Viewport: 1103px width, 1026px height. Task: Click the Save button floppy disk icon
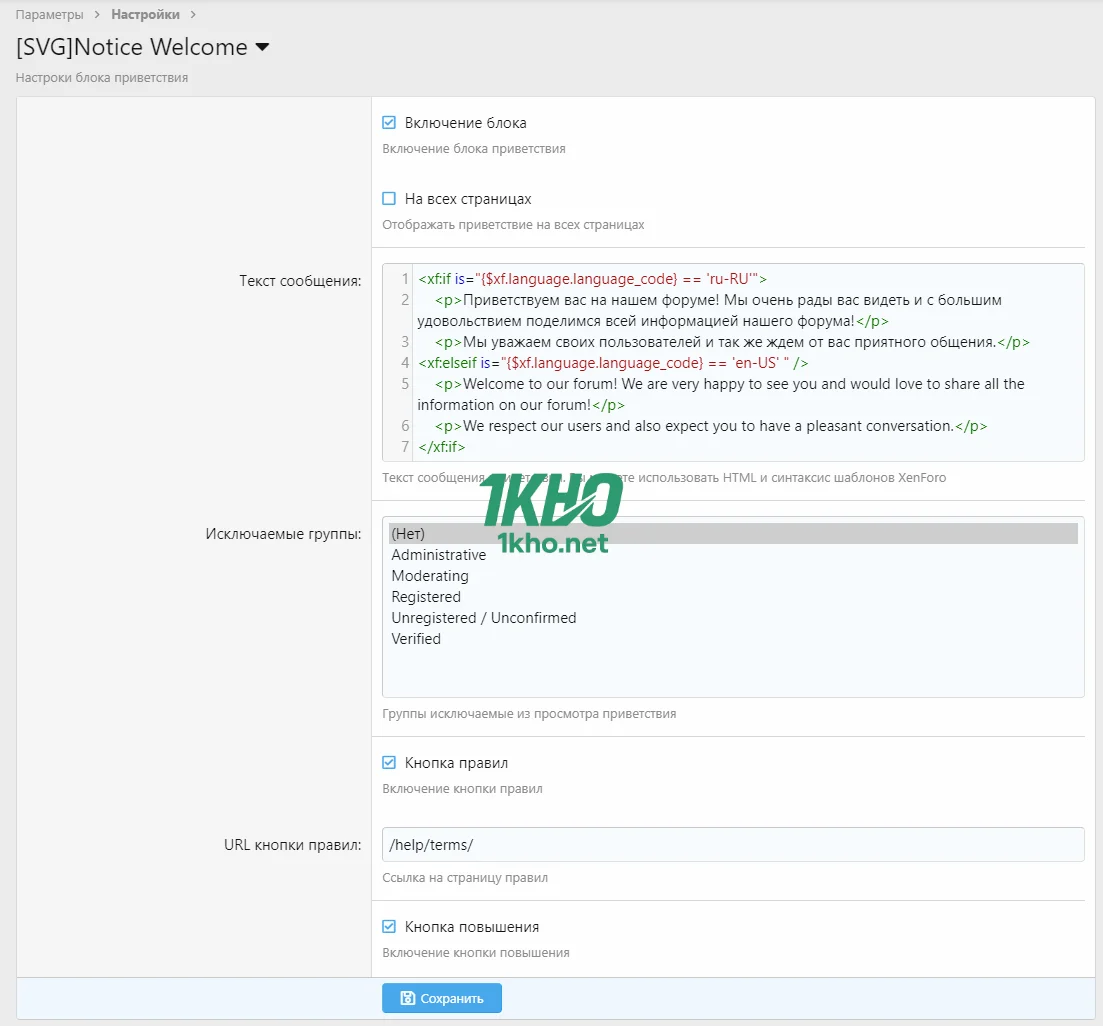coord(408,998)
